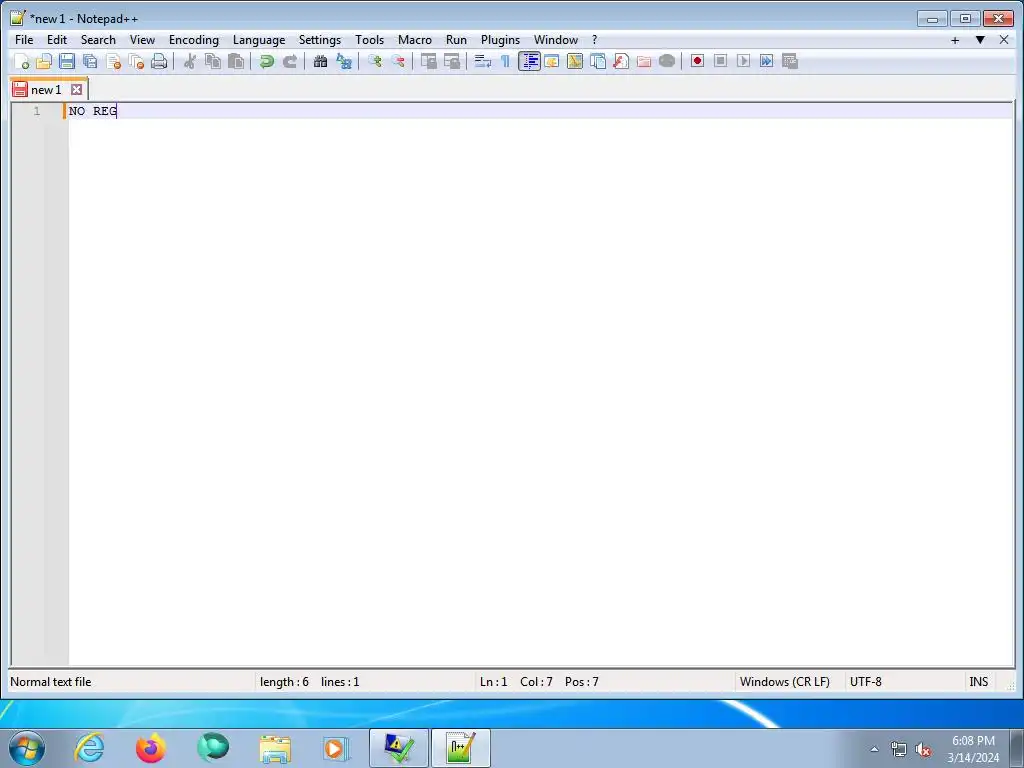Screen dimensions: 1024x768
Task: Open the Windows Start button
Action: click(27, 748)
